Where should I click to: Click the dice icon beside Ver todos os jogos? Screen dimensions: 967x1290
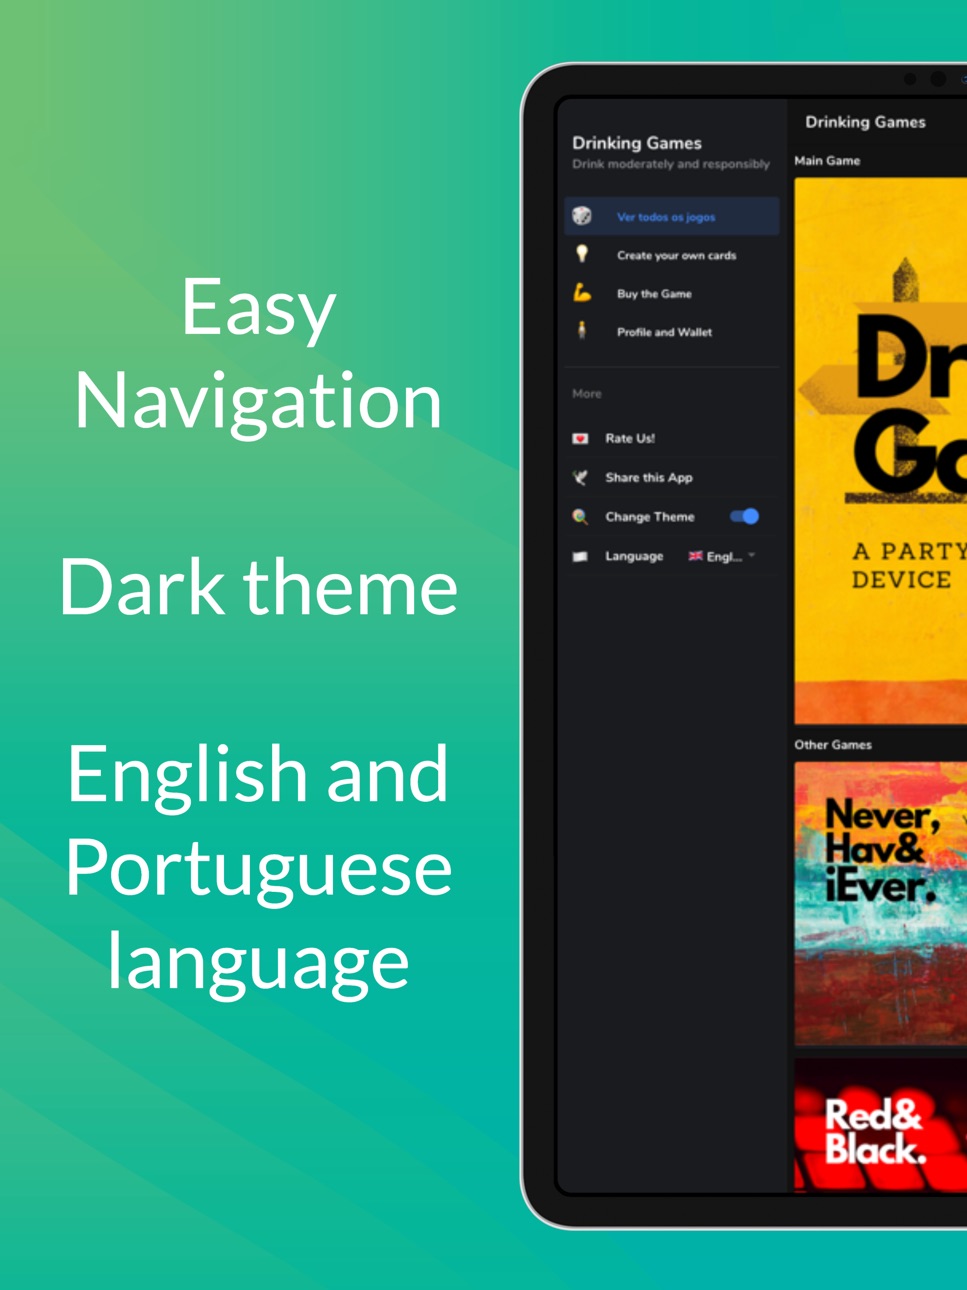pyautogui.click(x=582, y=216)
